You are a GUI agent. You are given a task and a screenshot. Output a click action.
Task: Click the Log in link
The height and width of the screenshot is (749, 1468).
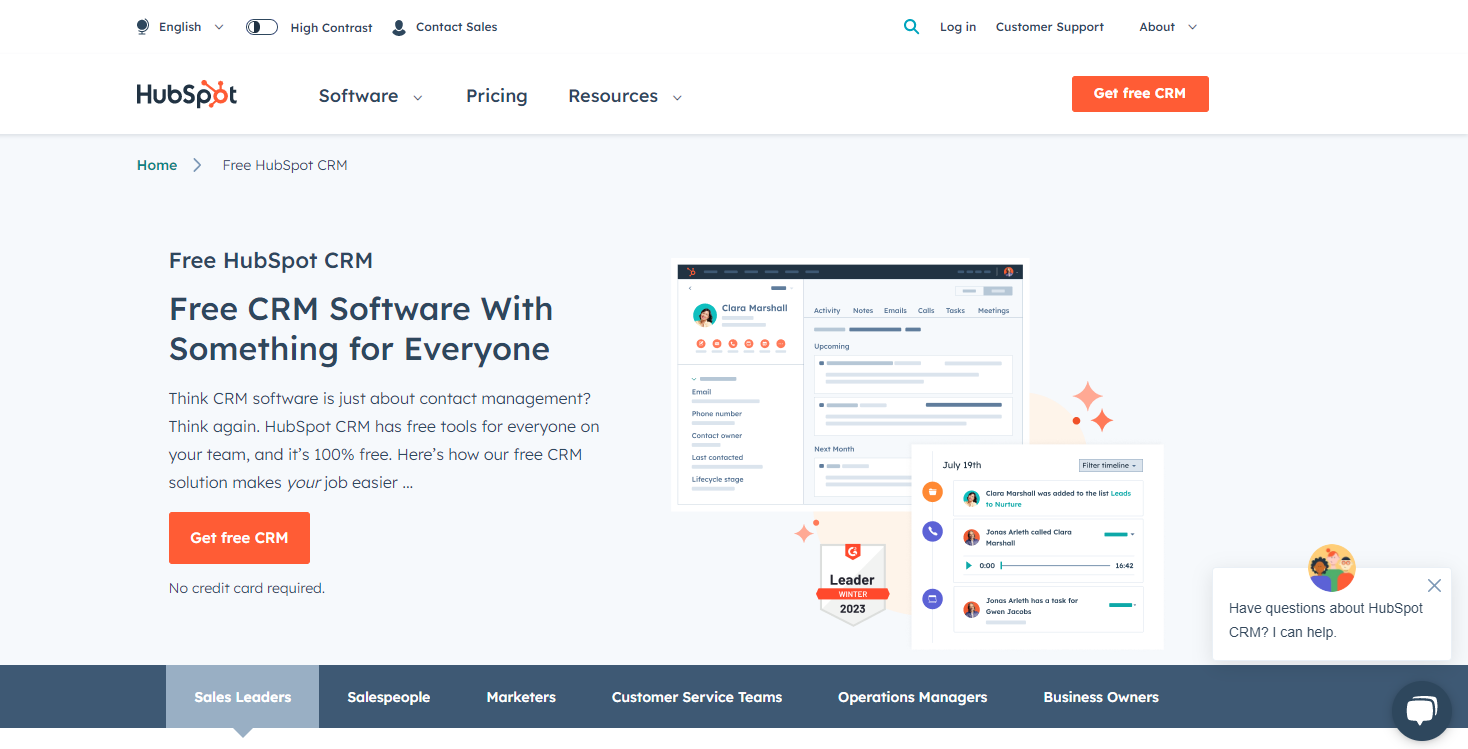point(958,27)
